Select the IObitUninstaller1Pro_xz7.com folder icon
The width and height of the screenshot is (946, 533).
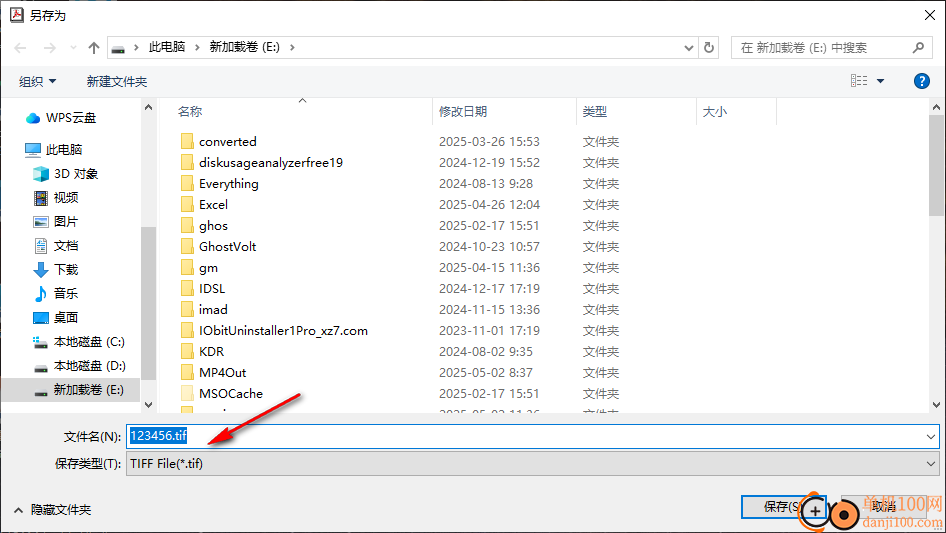(x=187, y=331)
